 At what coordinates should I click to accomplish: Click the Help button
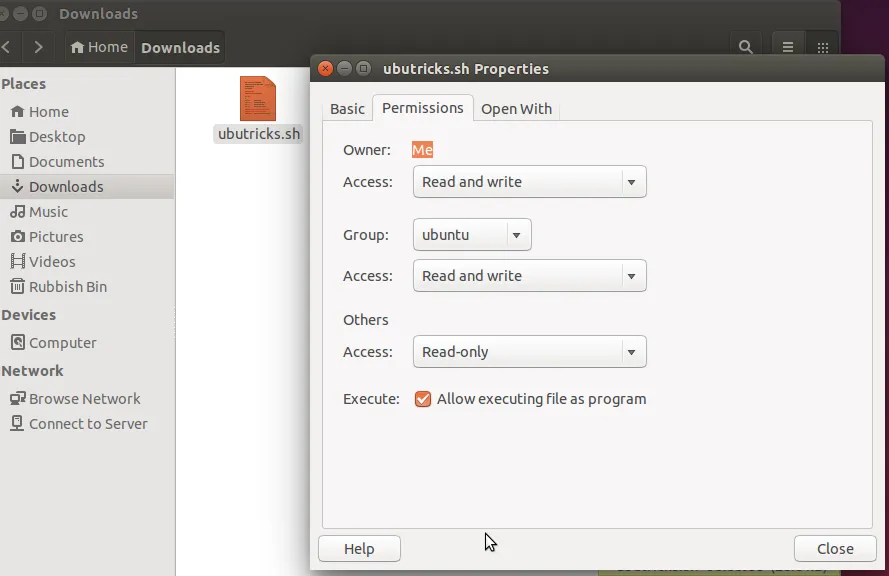coord(359,549)
